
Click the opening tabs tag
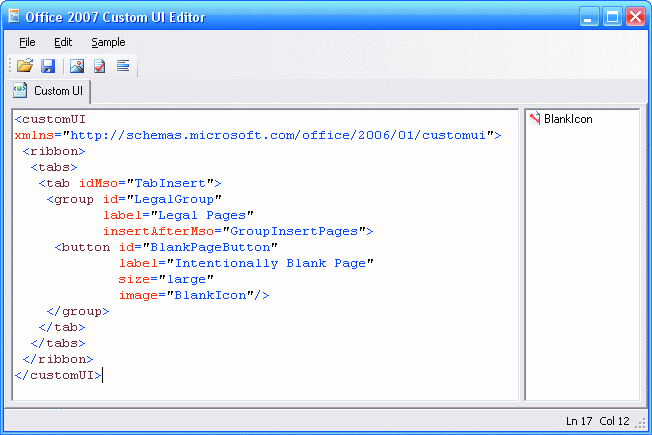(54, 167)
